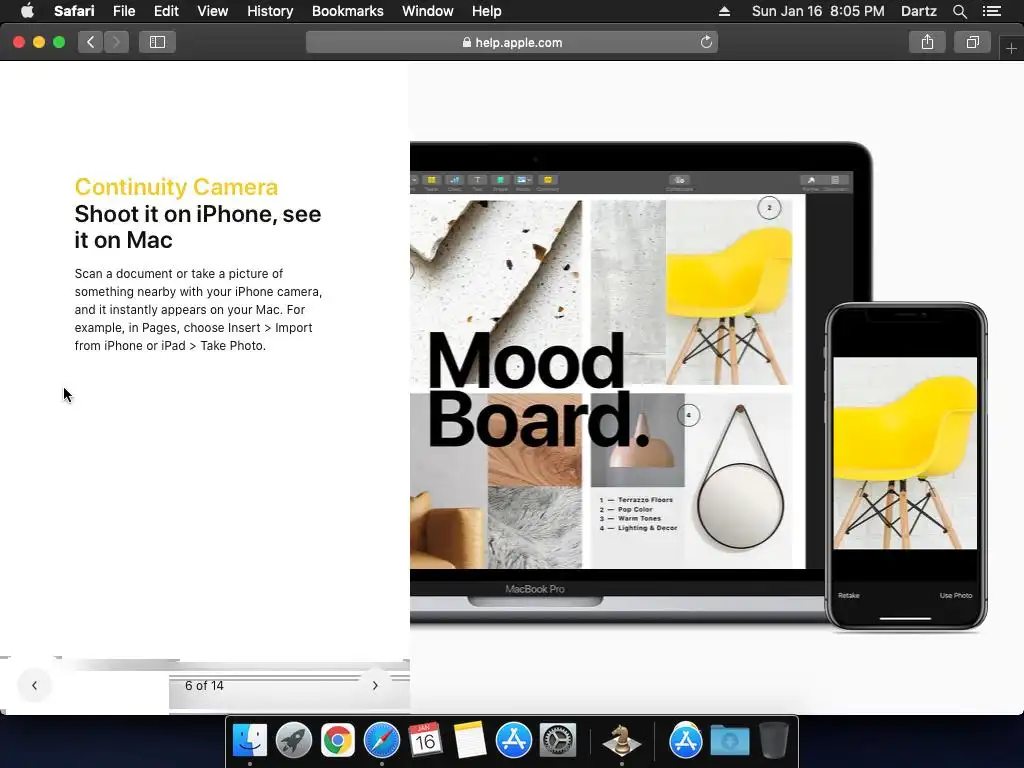Click the green fullscreen window button
The image size is (1024, 768).
(x=59, y=42)
